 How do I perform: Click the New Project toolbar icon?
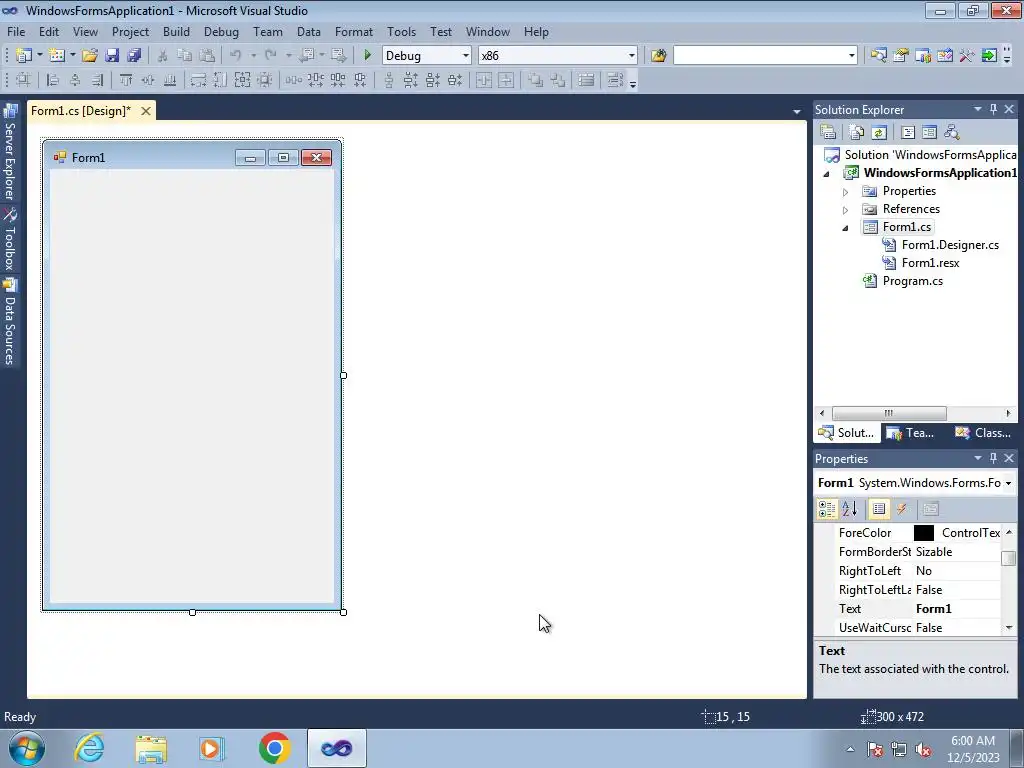point(24,56)
